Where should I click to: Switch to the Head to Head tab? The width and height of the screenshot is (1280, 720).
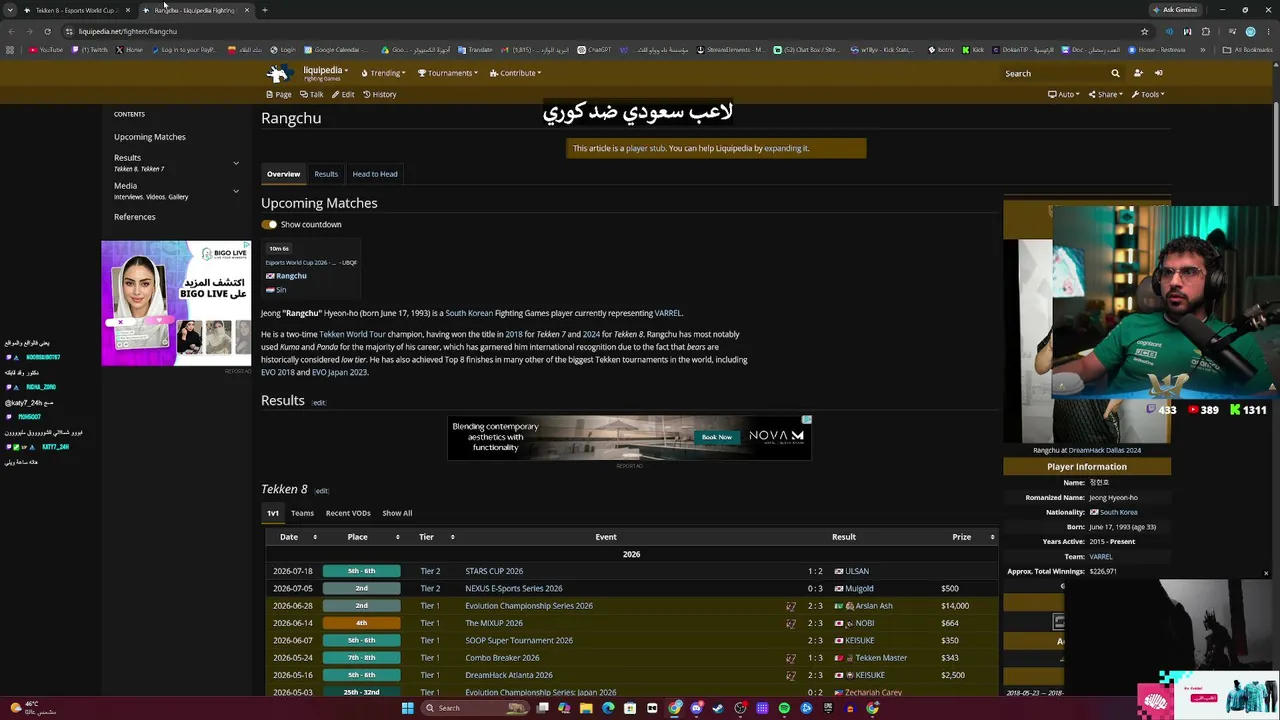coord(375,174)
